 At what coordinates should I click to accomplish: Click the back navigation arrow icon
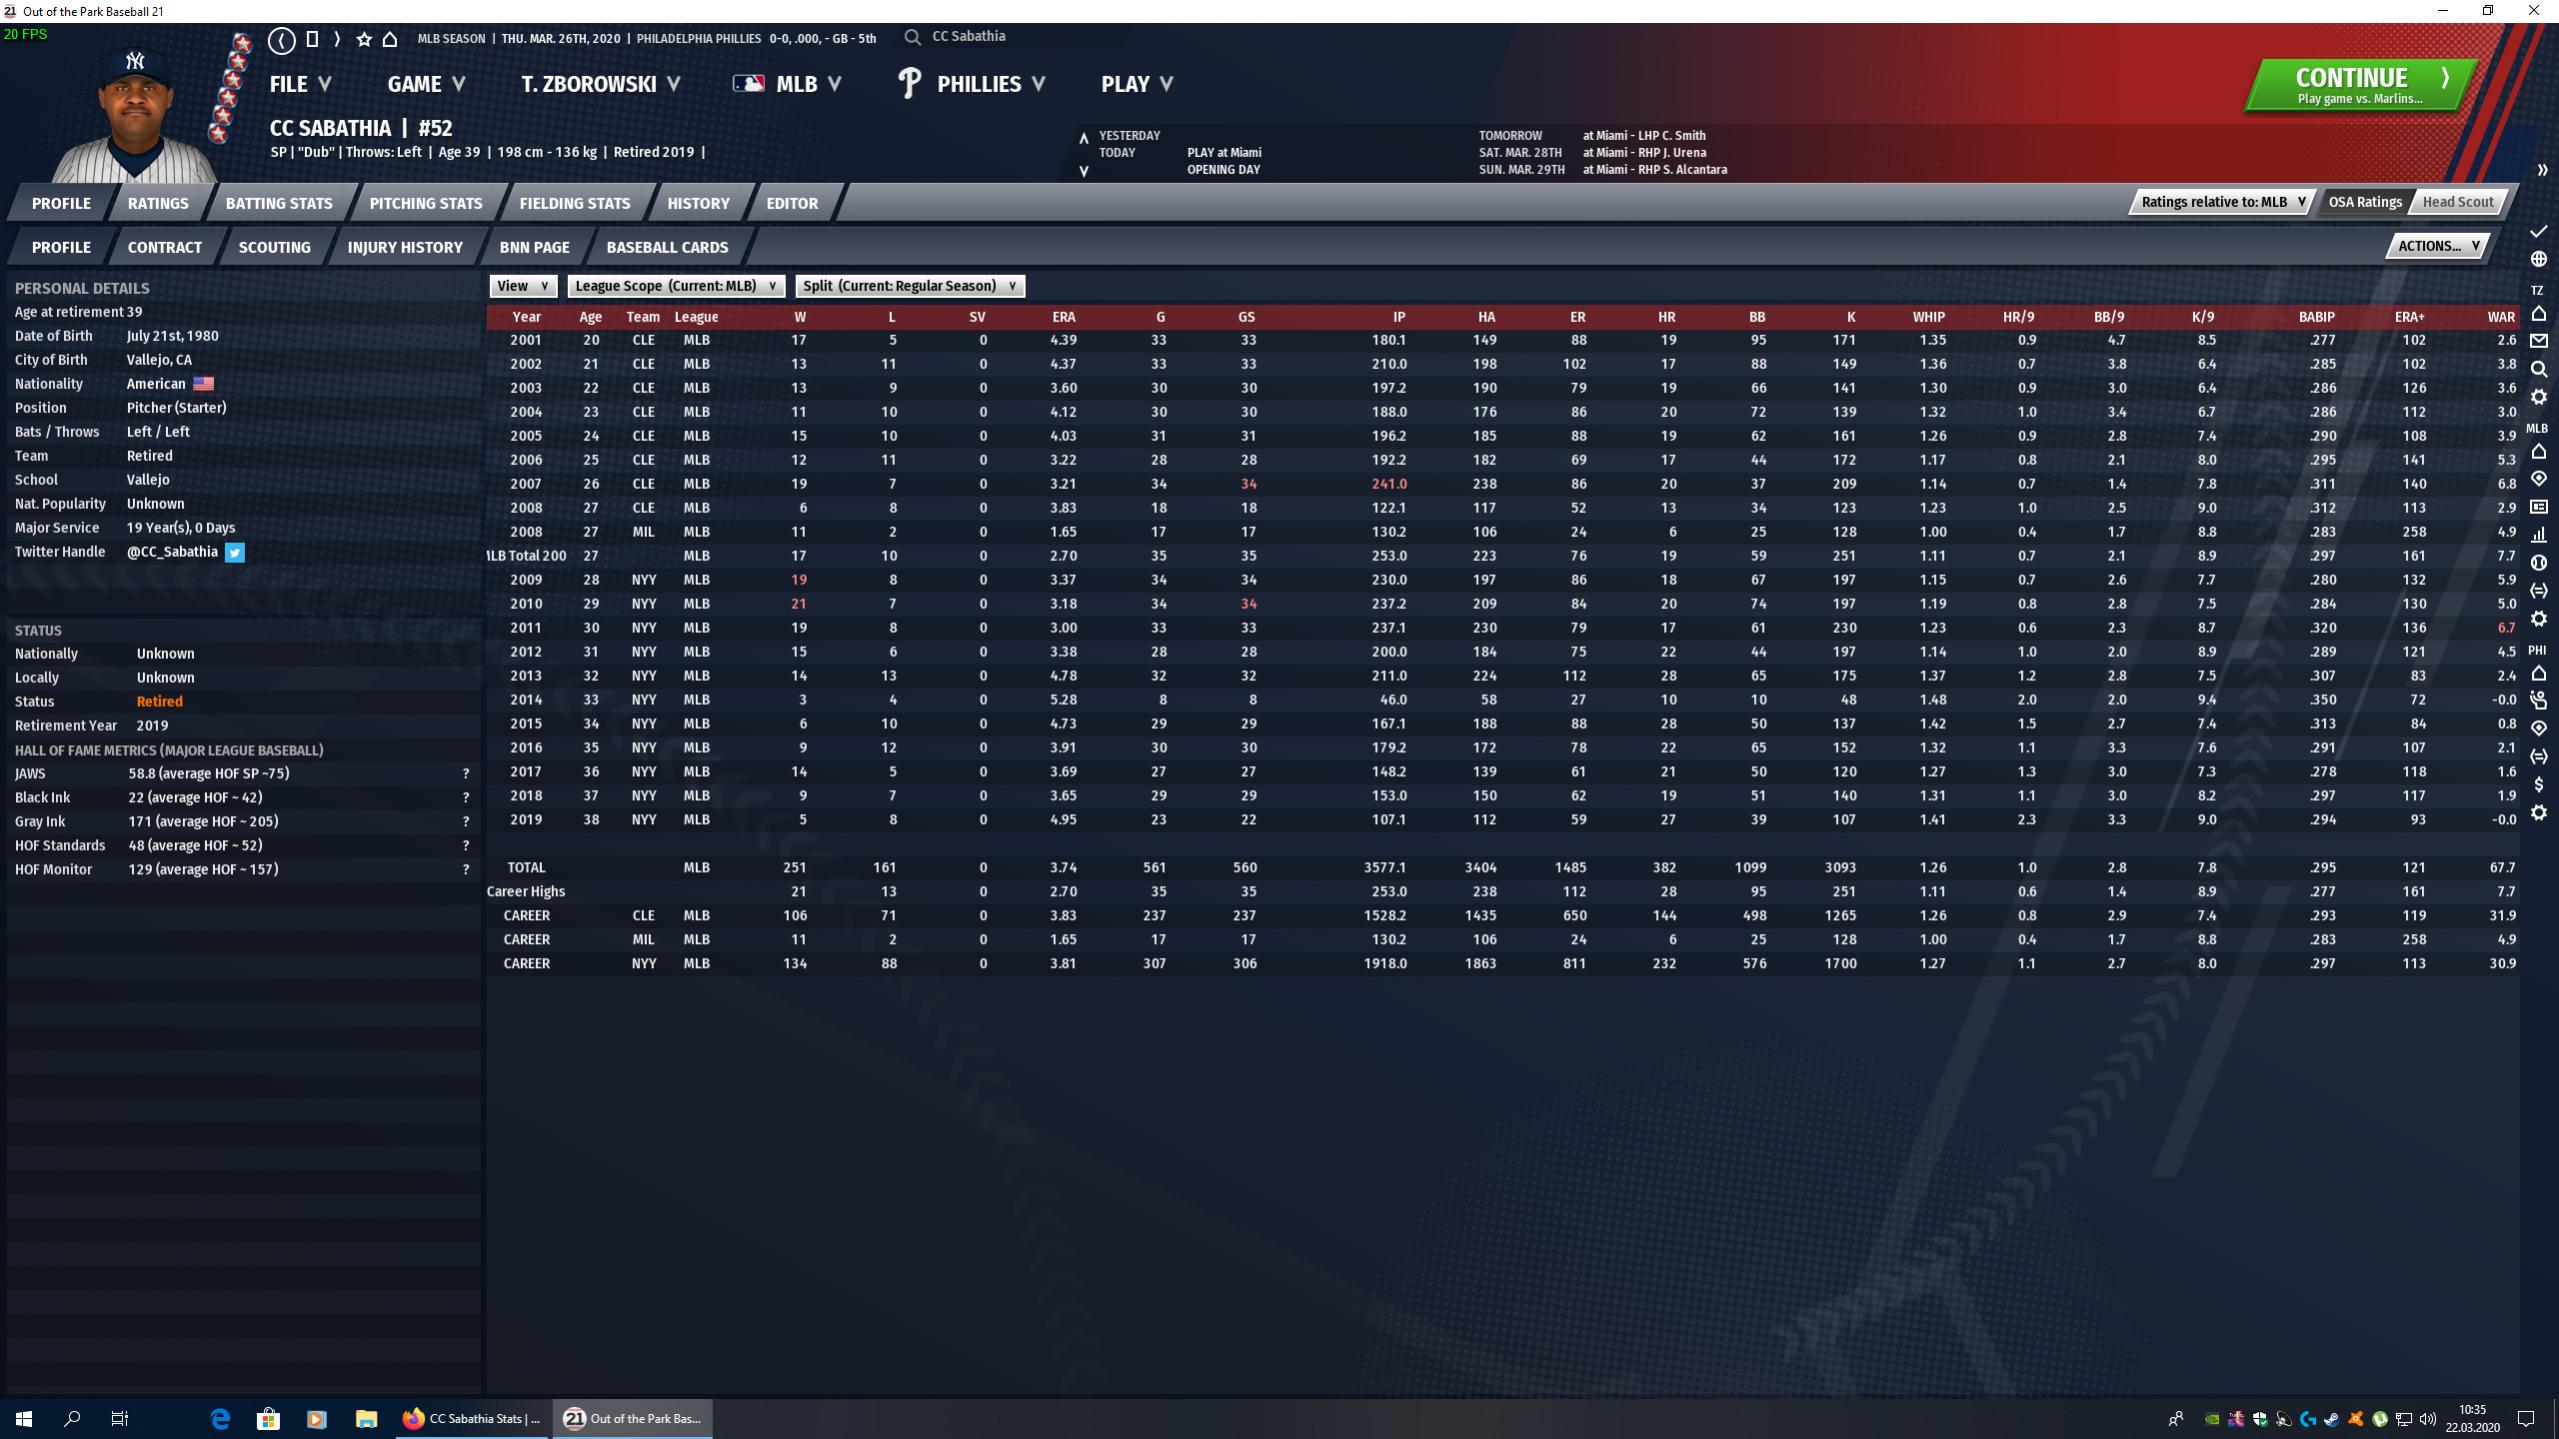[x=282, y=40]
